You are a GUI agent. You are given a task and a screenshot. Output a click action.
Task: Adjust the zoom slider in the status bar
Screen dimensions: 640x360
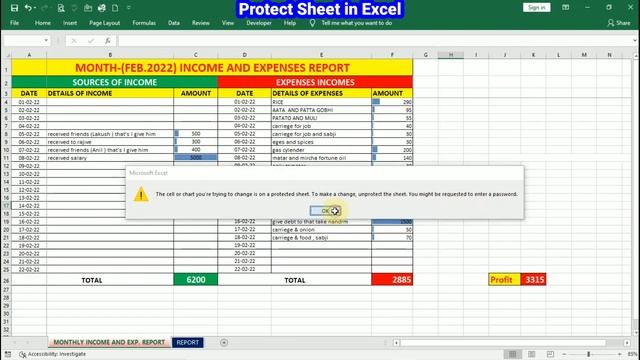coord(589,354)
